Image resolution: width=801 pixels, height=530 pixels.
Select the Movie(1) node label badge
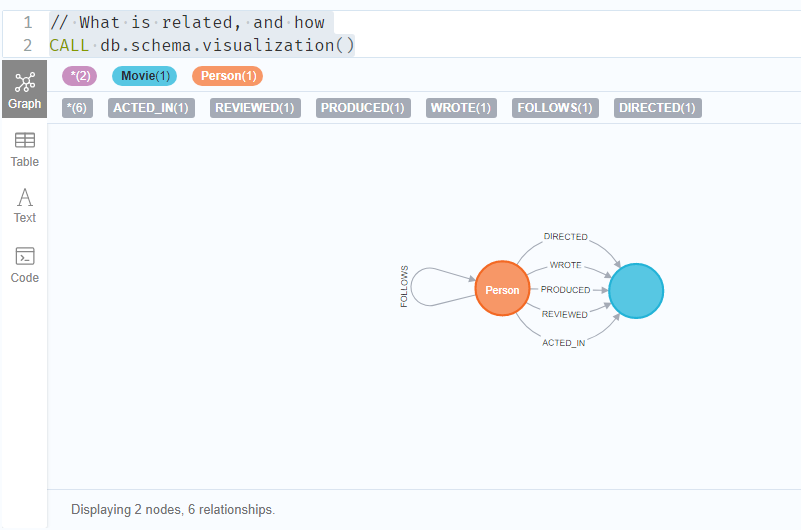[x=145, y=76]
